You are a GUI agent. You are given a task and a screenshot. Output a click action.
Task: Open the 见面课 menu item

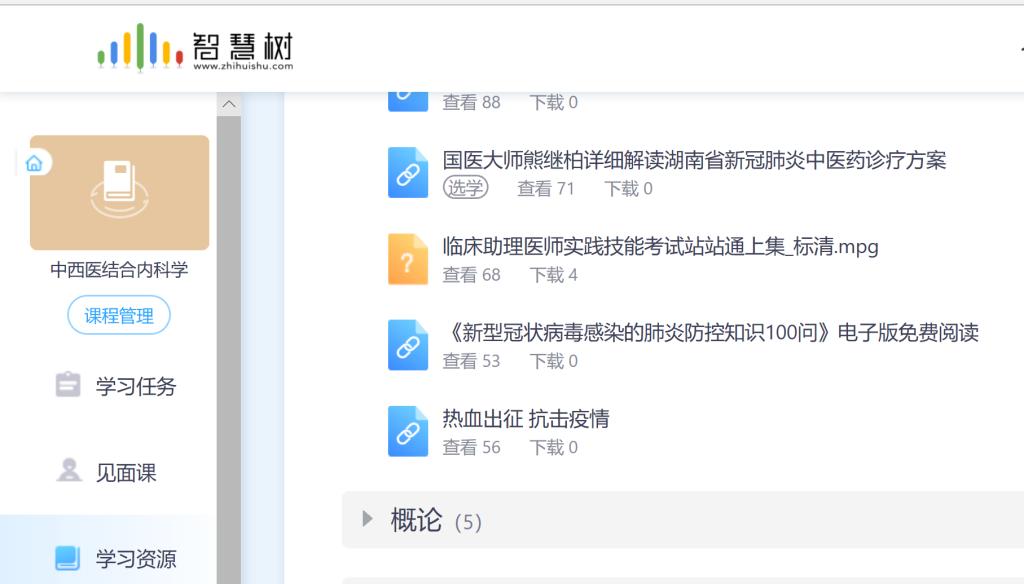(x=126, y=472)
